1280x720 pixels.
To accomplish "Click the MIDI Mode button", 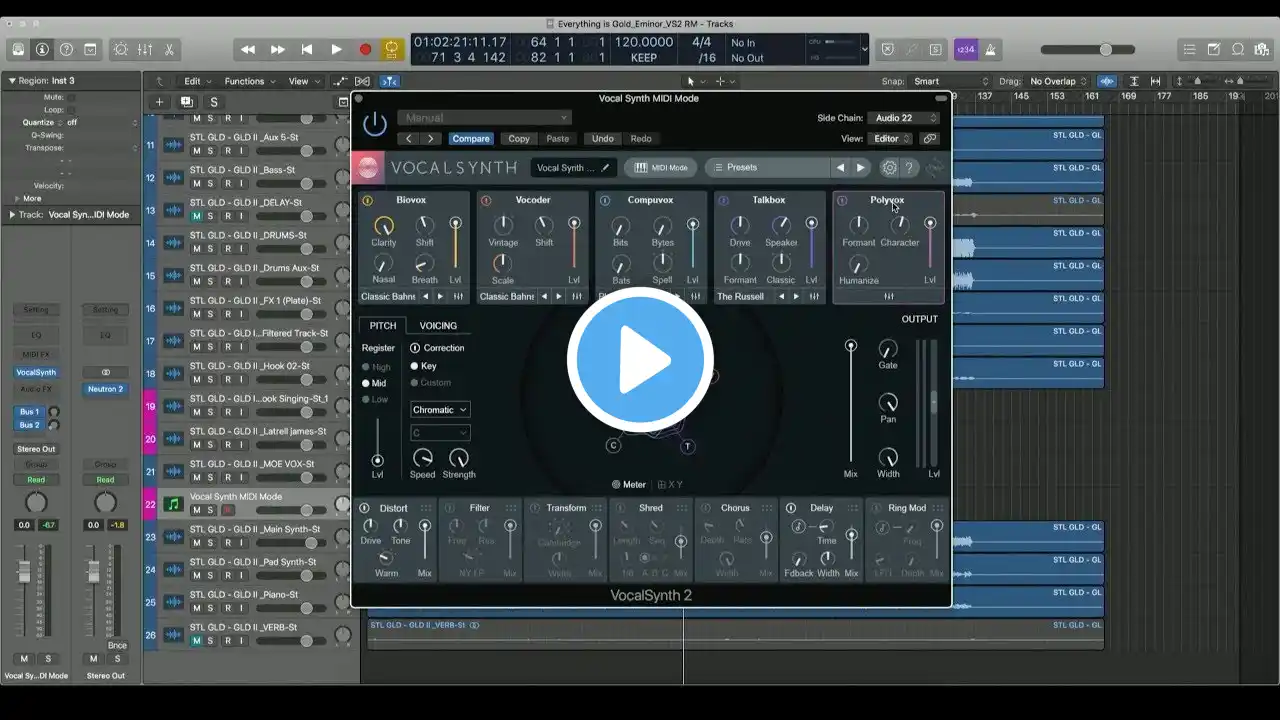I will tap(661, 168).
